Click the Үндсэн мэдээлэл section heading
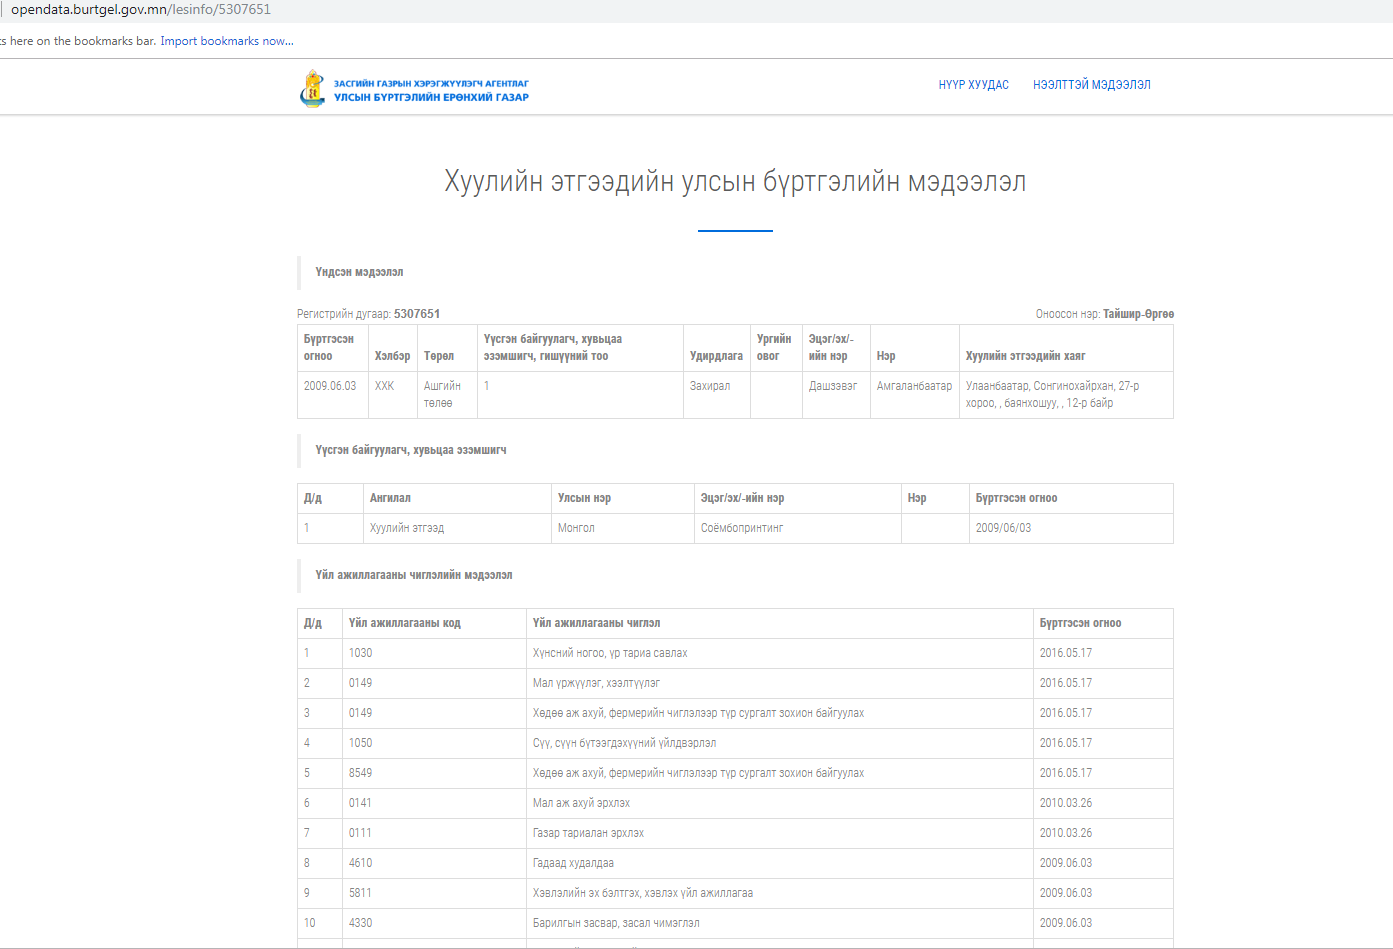 (x=359, y=272)
